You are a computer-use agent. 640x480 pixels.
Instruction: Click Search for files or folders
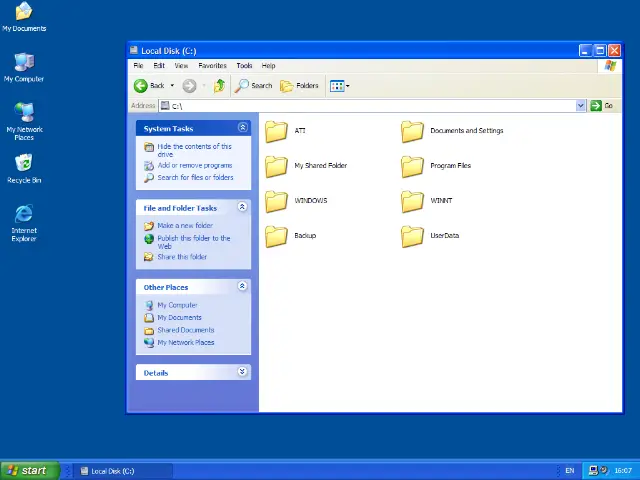point(196,178)
